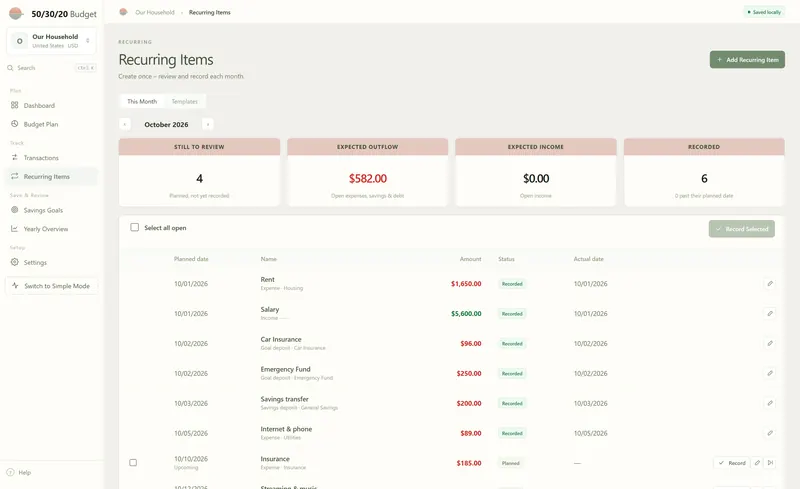Click the Recorded badge on Car Insurance row
Image resolution: width=800 pixels, height=489 pixels.
coord(512,344)
